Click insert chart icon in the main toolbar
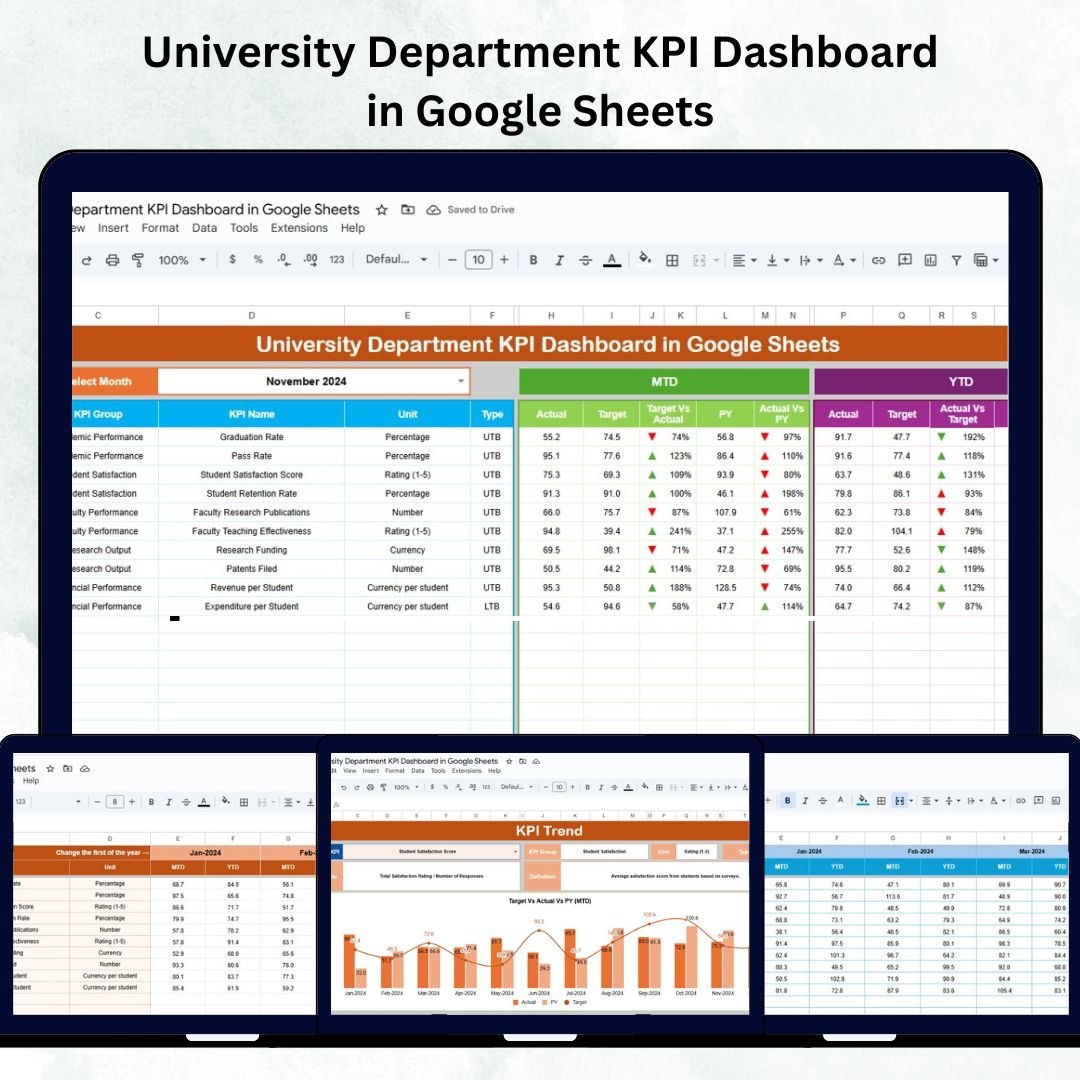 pos(930,260)
